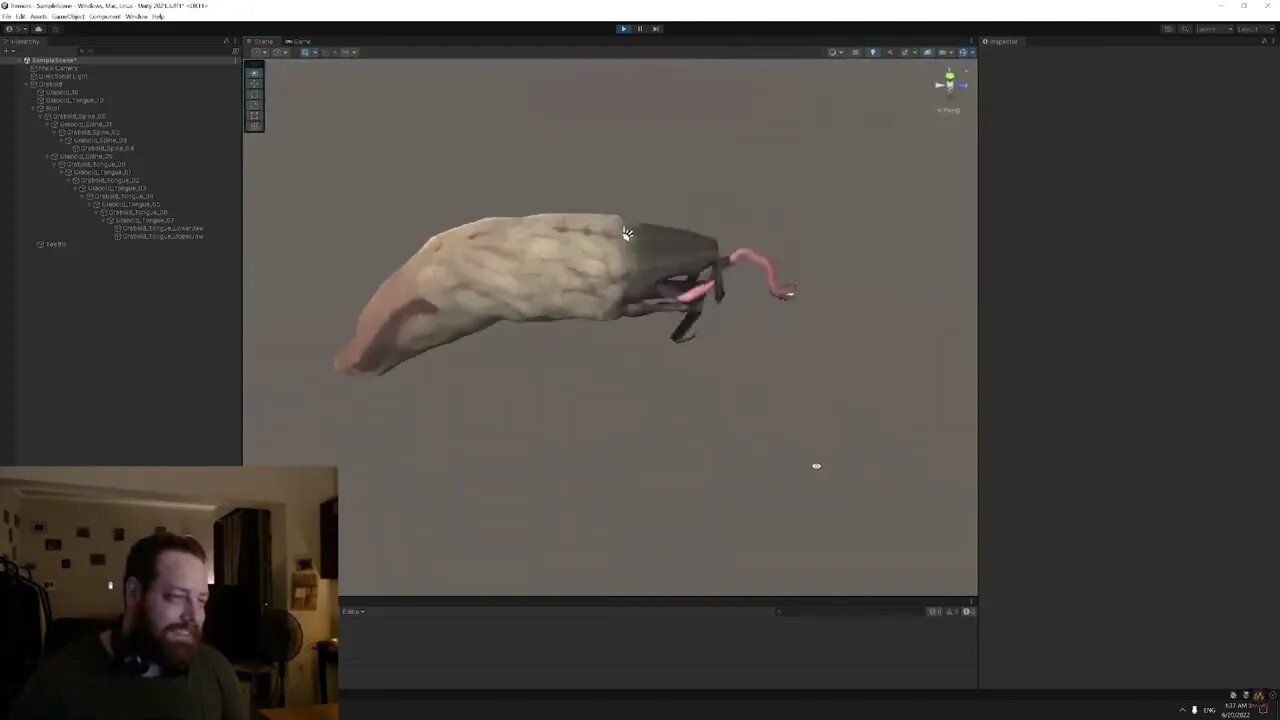Toggle scene effects icon
This screenshot has height=720, width=1280.
(906, 52)
